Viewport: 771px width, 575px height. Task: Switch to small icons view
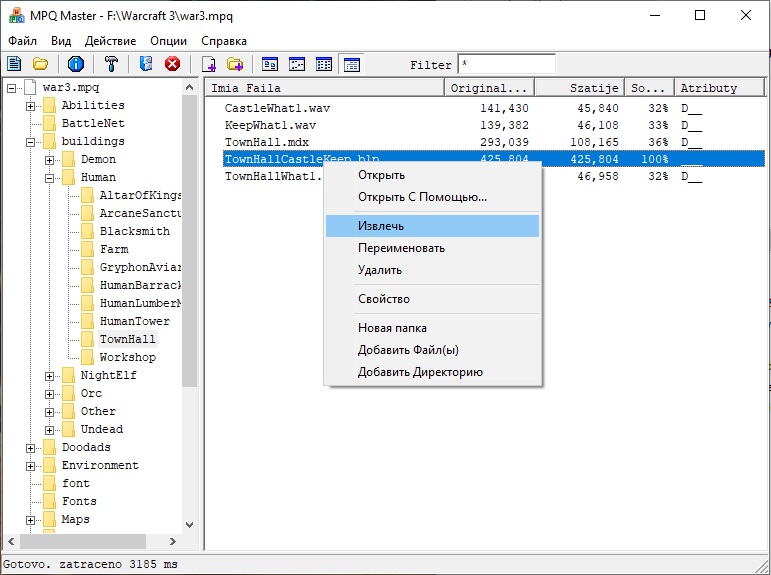coord(297,64)
